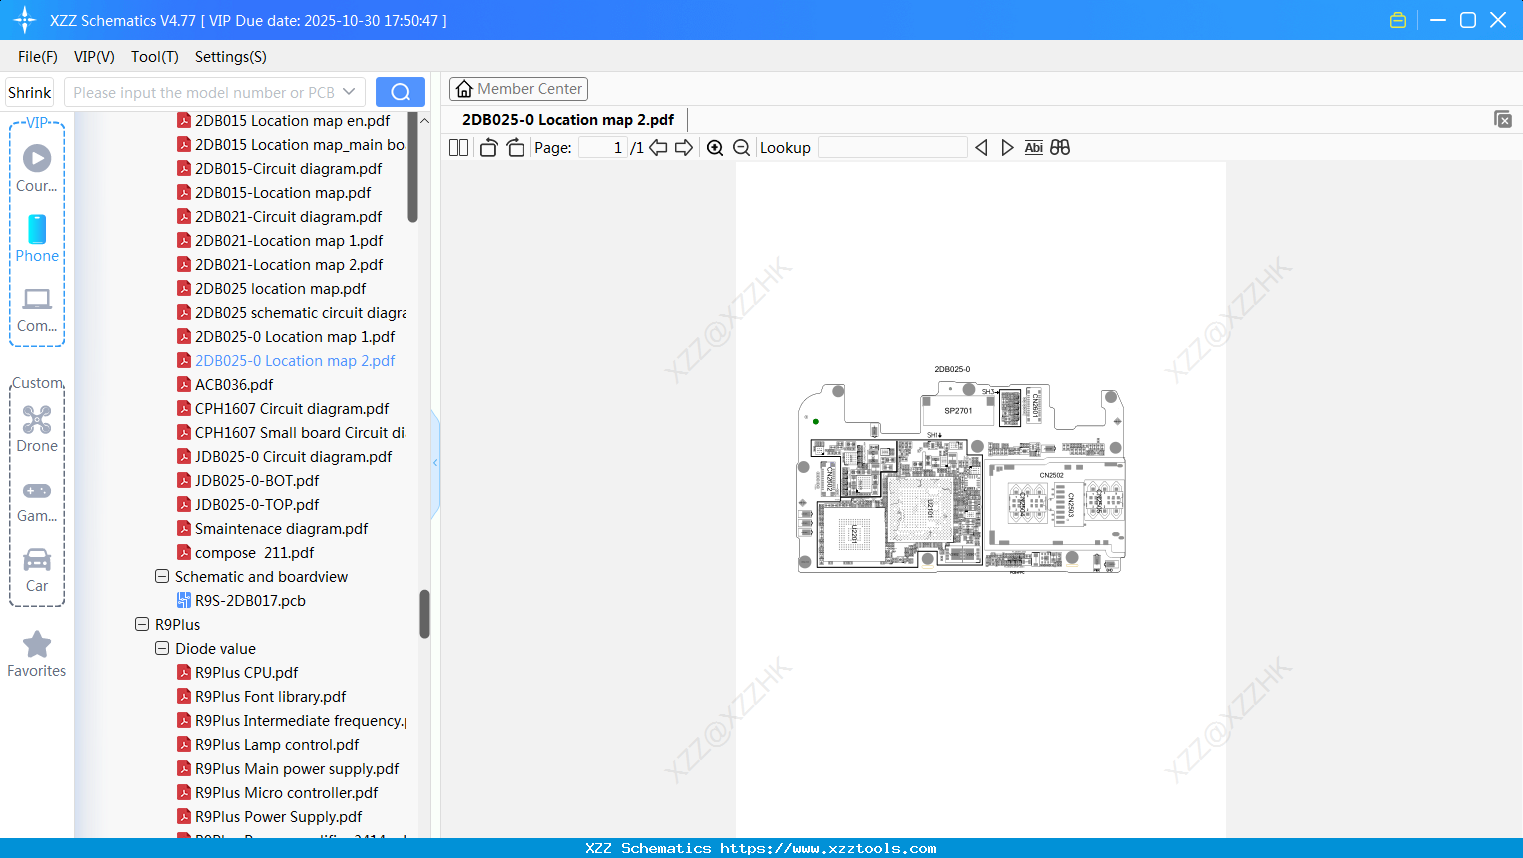The height and width of the screenshot is (858, 1523).
Task: Zoom in on the location map
Action: tap(715, 147)
